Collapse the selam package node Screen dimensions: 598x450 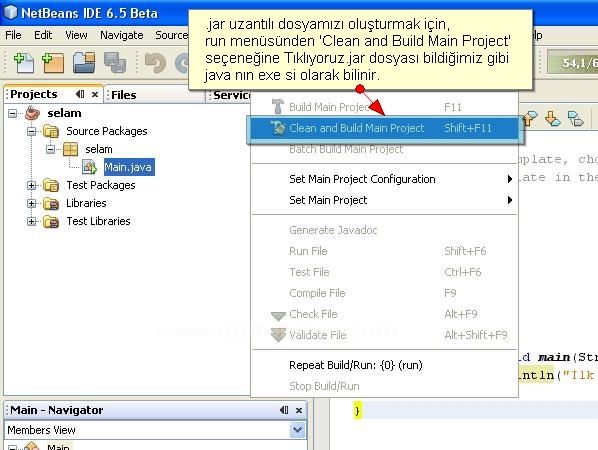coord(50,149)
